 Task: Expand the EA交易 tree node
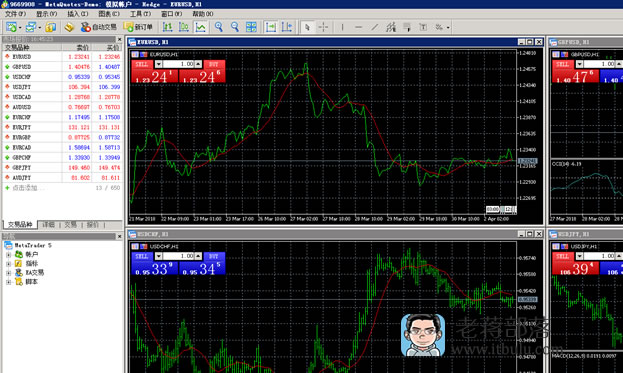click(x=8, y=273)
